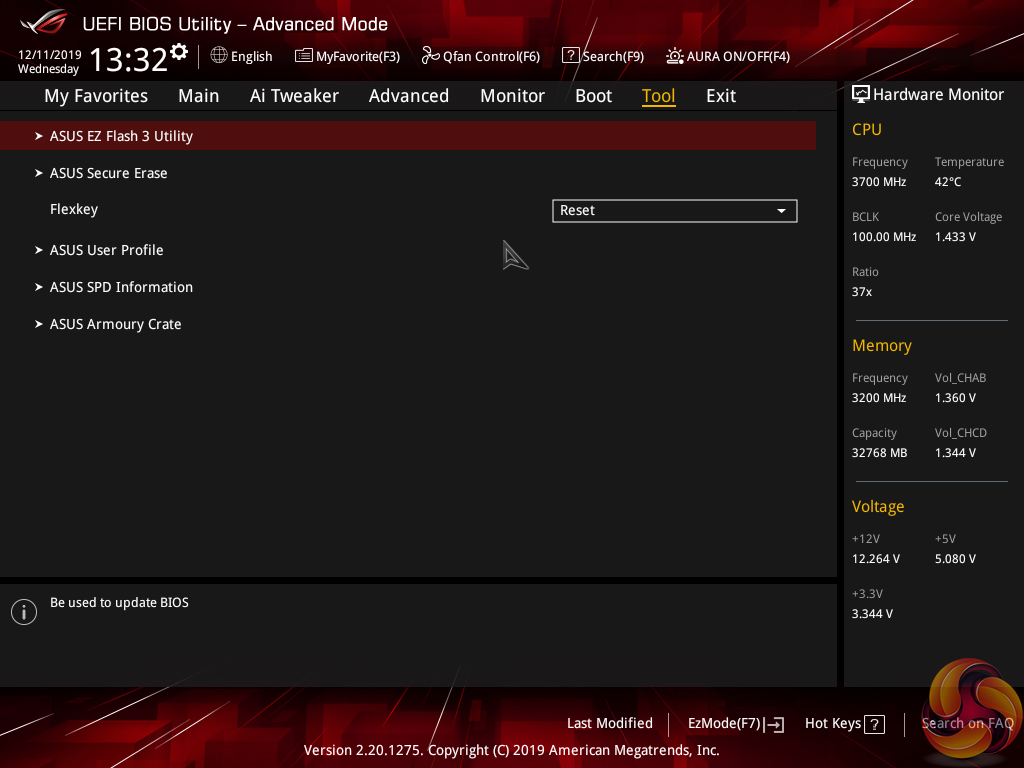Image resolution: width=1024 pixels, height=768 pixels.
Task: Click MyFavorite(F3) button
Action: 347,56
